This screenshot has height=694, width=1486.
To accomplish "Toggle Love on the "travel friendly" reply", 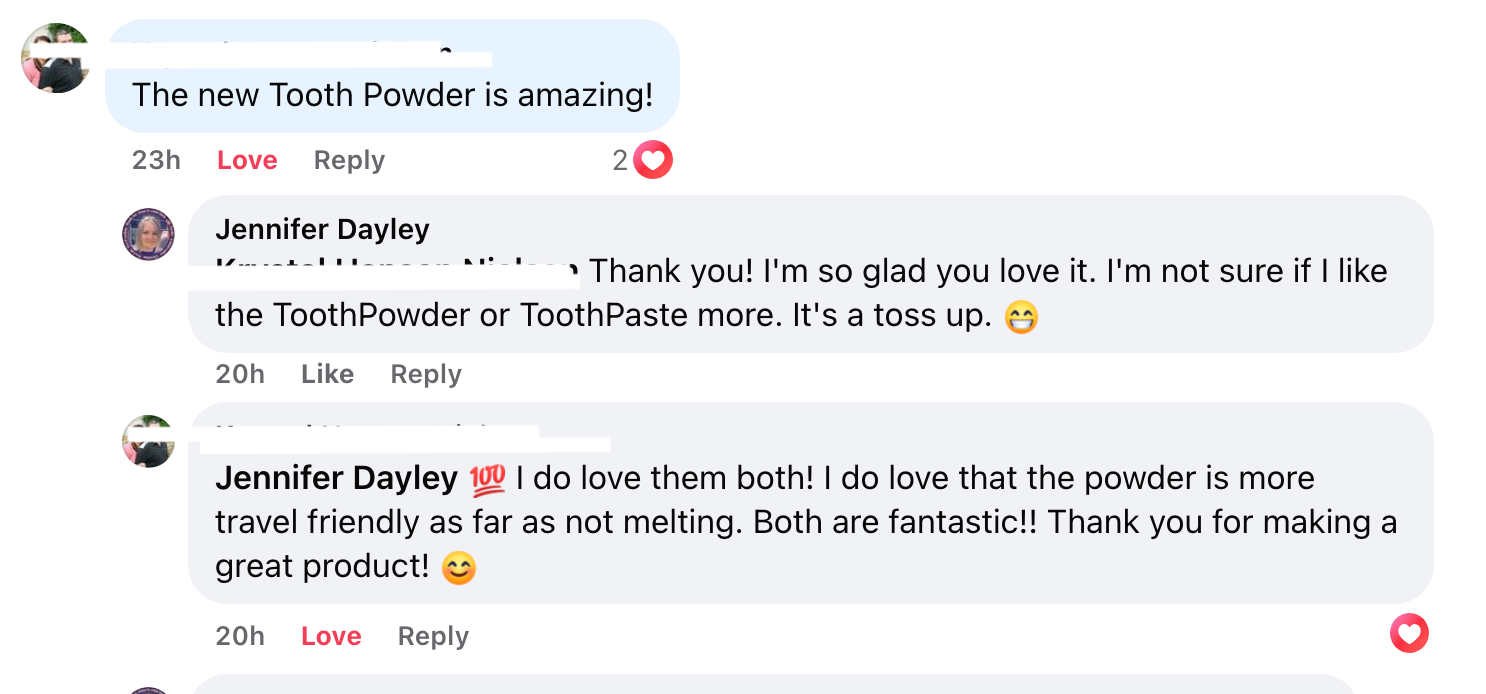I will click(331, 636).
